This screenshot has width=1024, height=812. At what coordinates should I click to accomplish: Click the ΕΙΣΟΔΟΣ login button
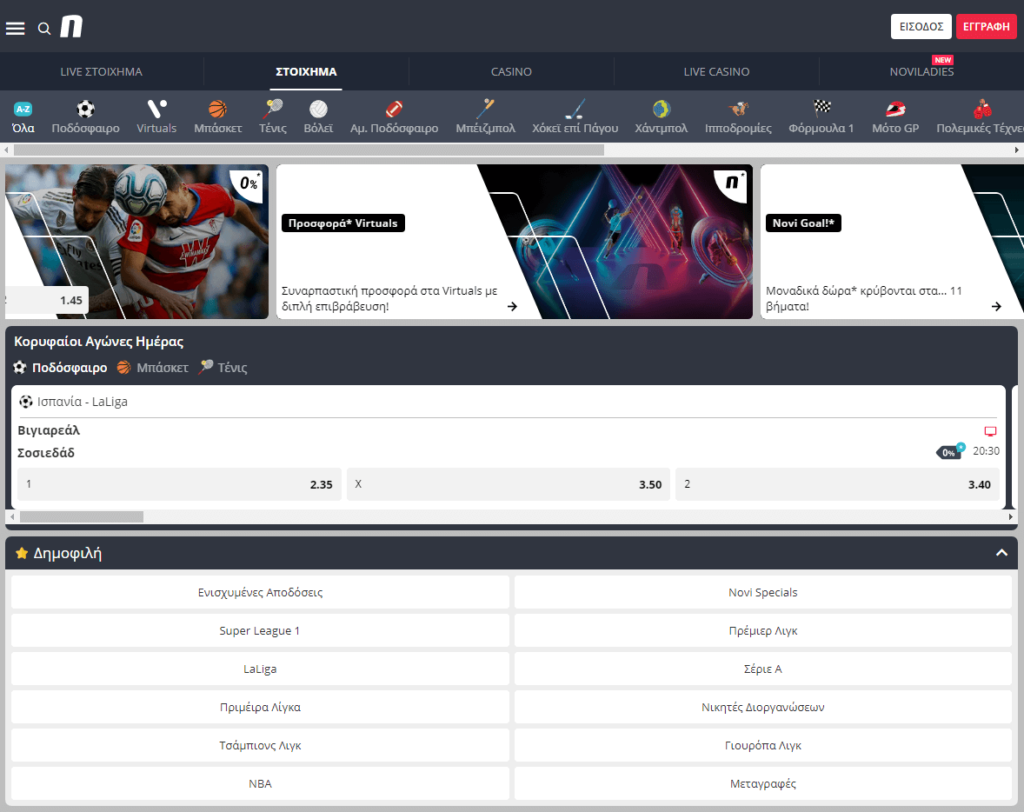tap(921, 27)
